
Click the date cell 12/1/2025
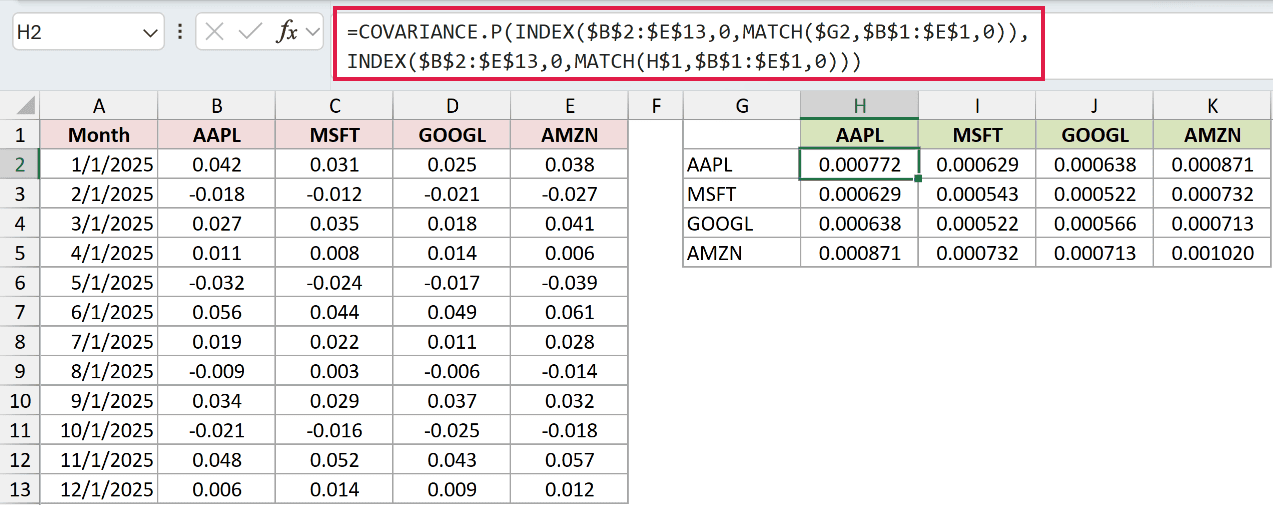pyautogui.click(x=99, y=489)
